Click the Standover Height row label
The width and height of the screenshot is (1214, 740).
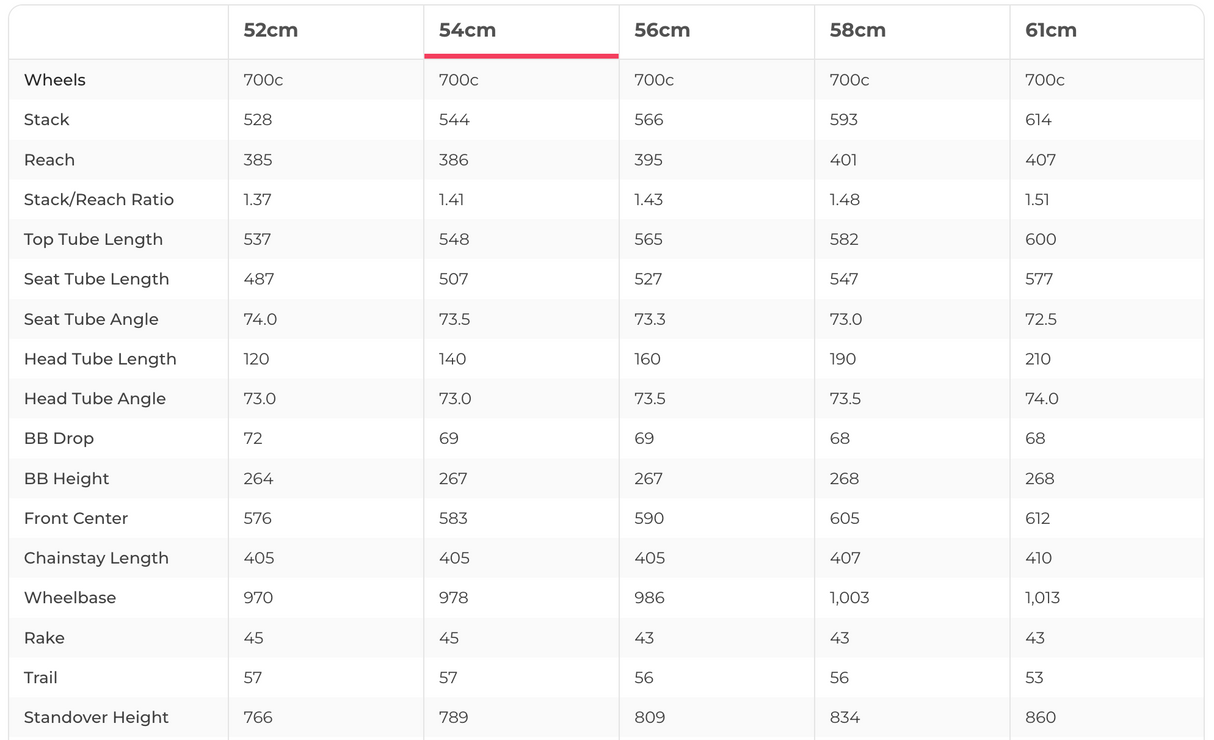tap(96, 717)
